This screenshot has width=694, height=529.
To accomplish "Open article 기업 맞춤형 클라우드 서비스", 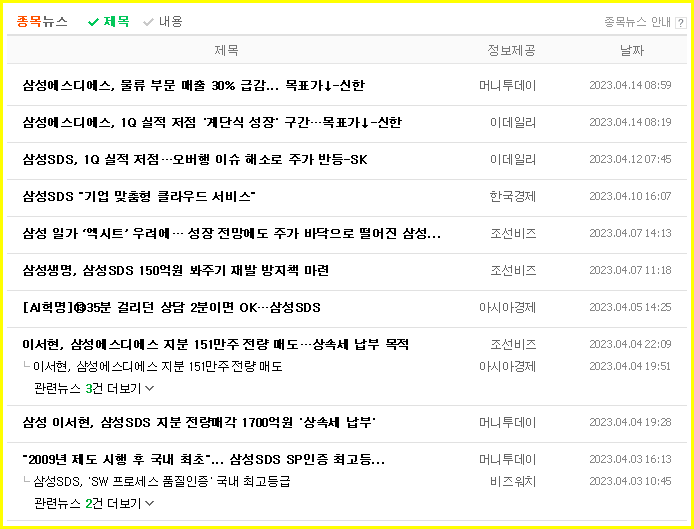I will pyautogui.click(x=139, y=196).
